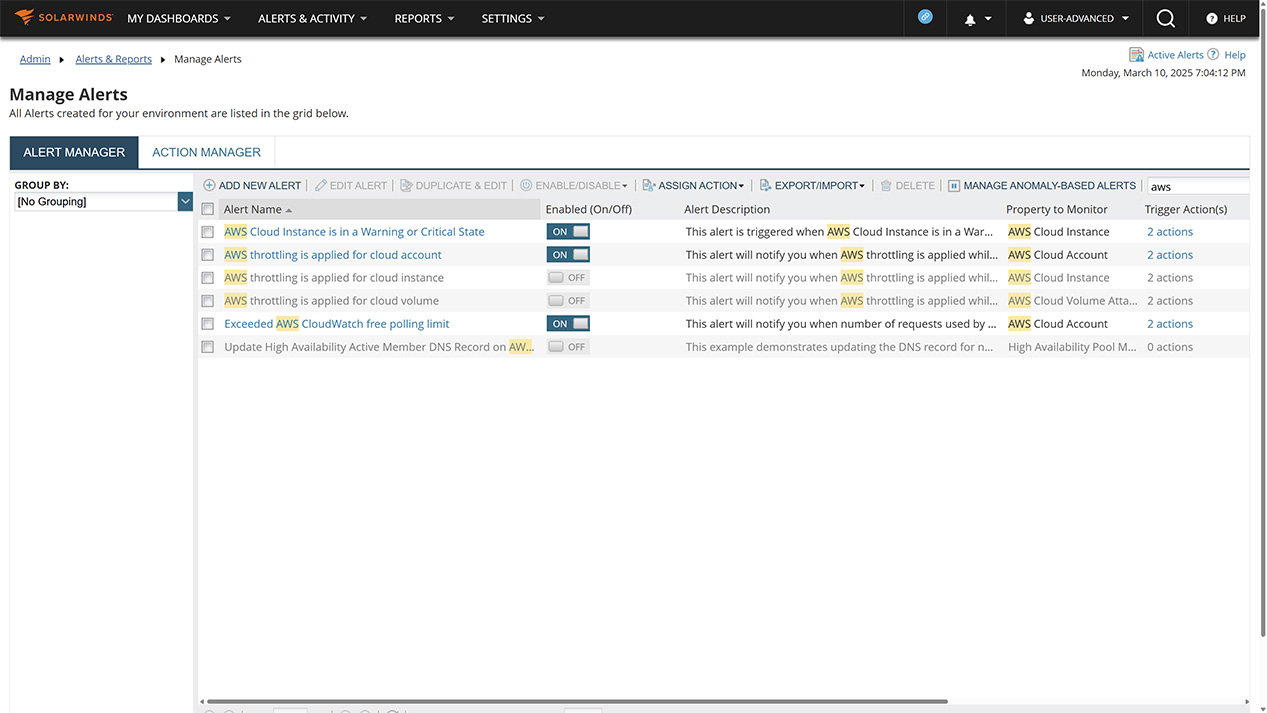The width and height of the screenshot is (1267, 713).
Task: Switch to the Action Manager tab
Action: click(x=206, y=151)
